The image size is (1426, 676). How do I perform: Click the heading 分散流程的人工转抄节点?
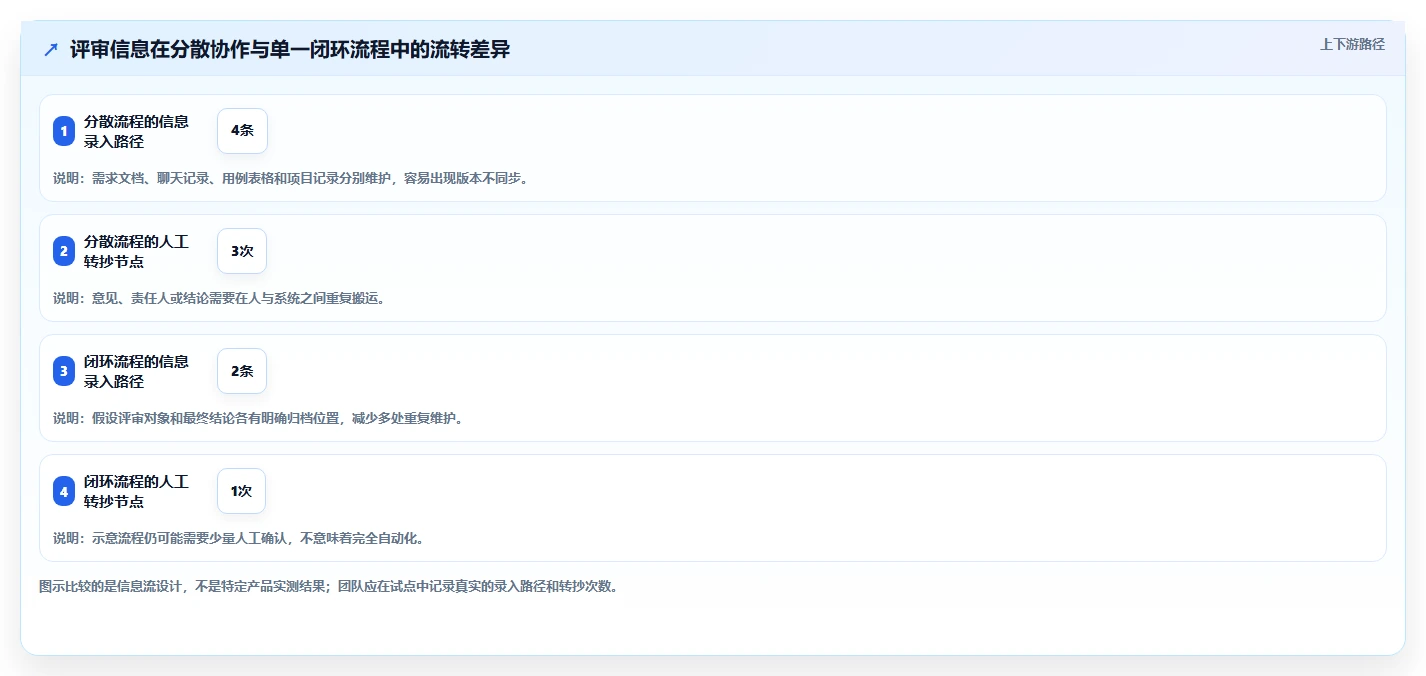136,251
